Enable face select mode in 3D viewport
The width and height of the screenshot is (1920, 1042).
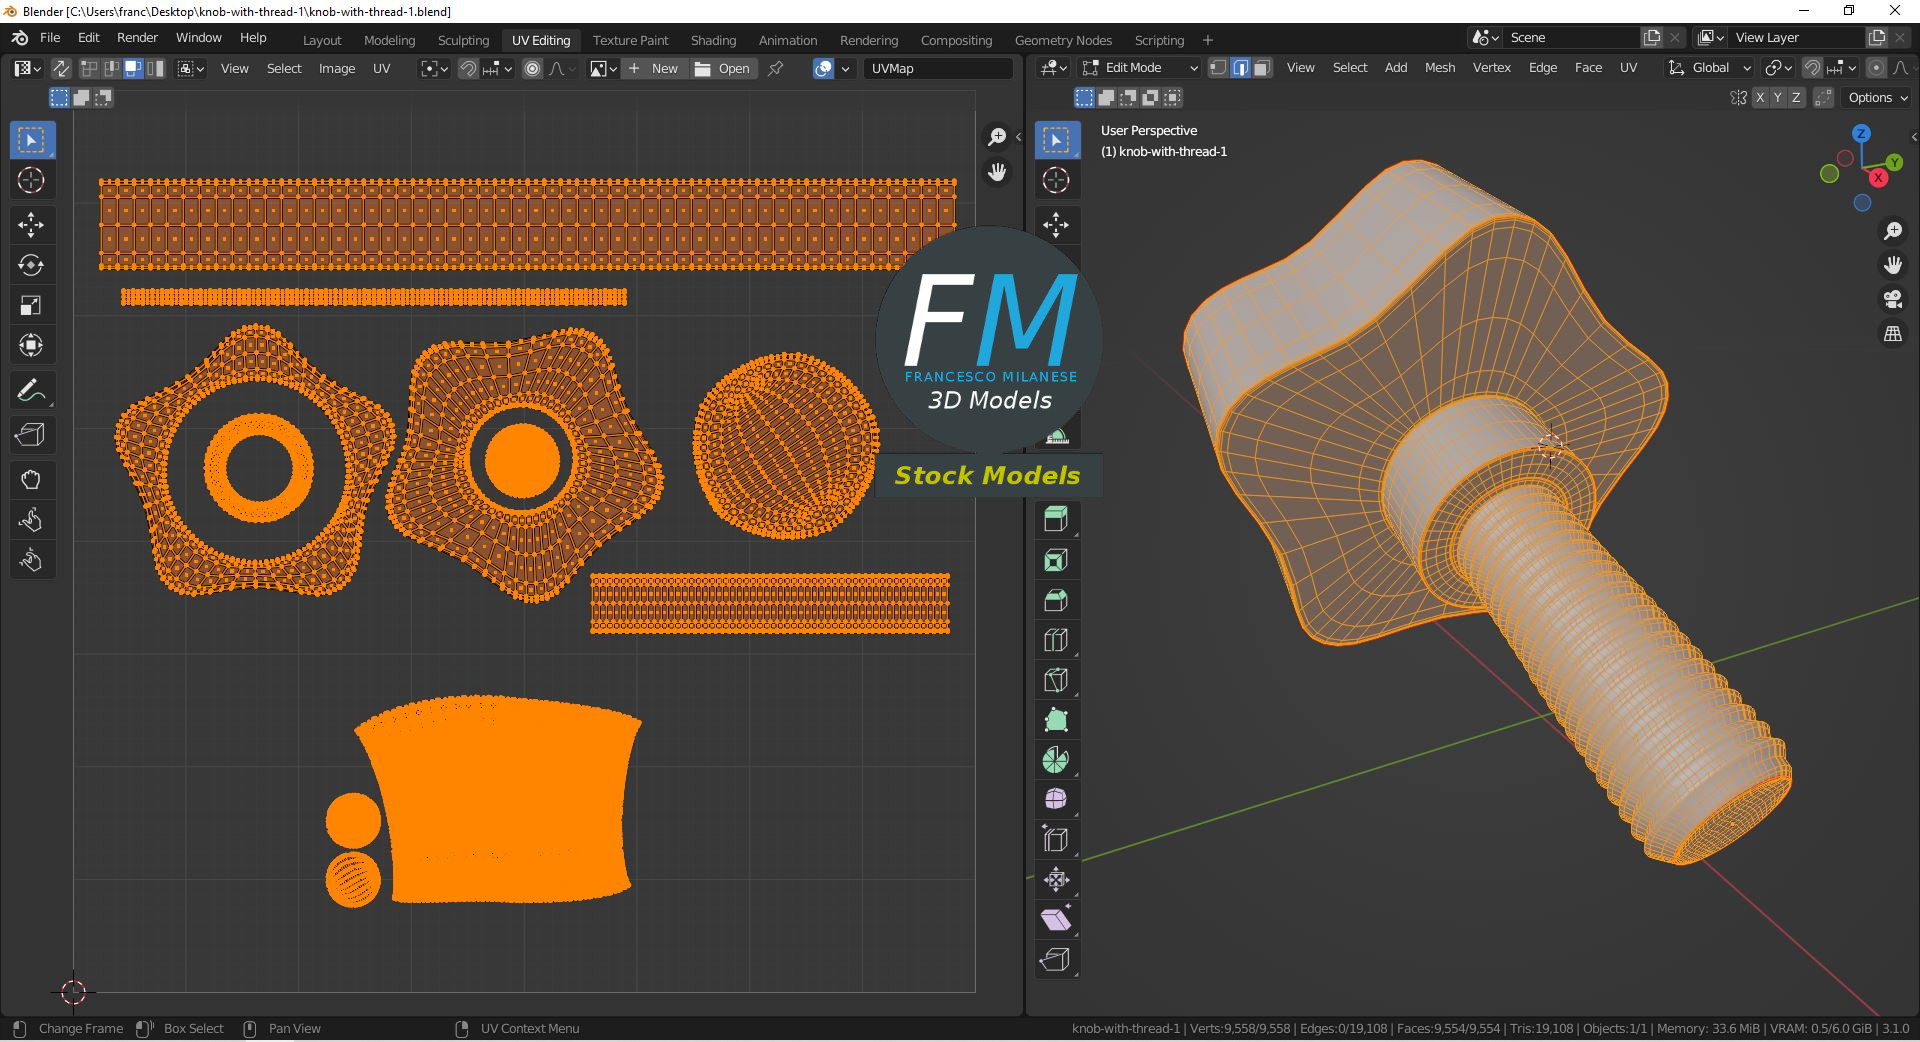click(1262, 68)
